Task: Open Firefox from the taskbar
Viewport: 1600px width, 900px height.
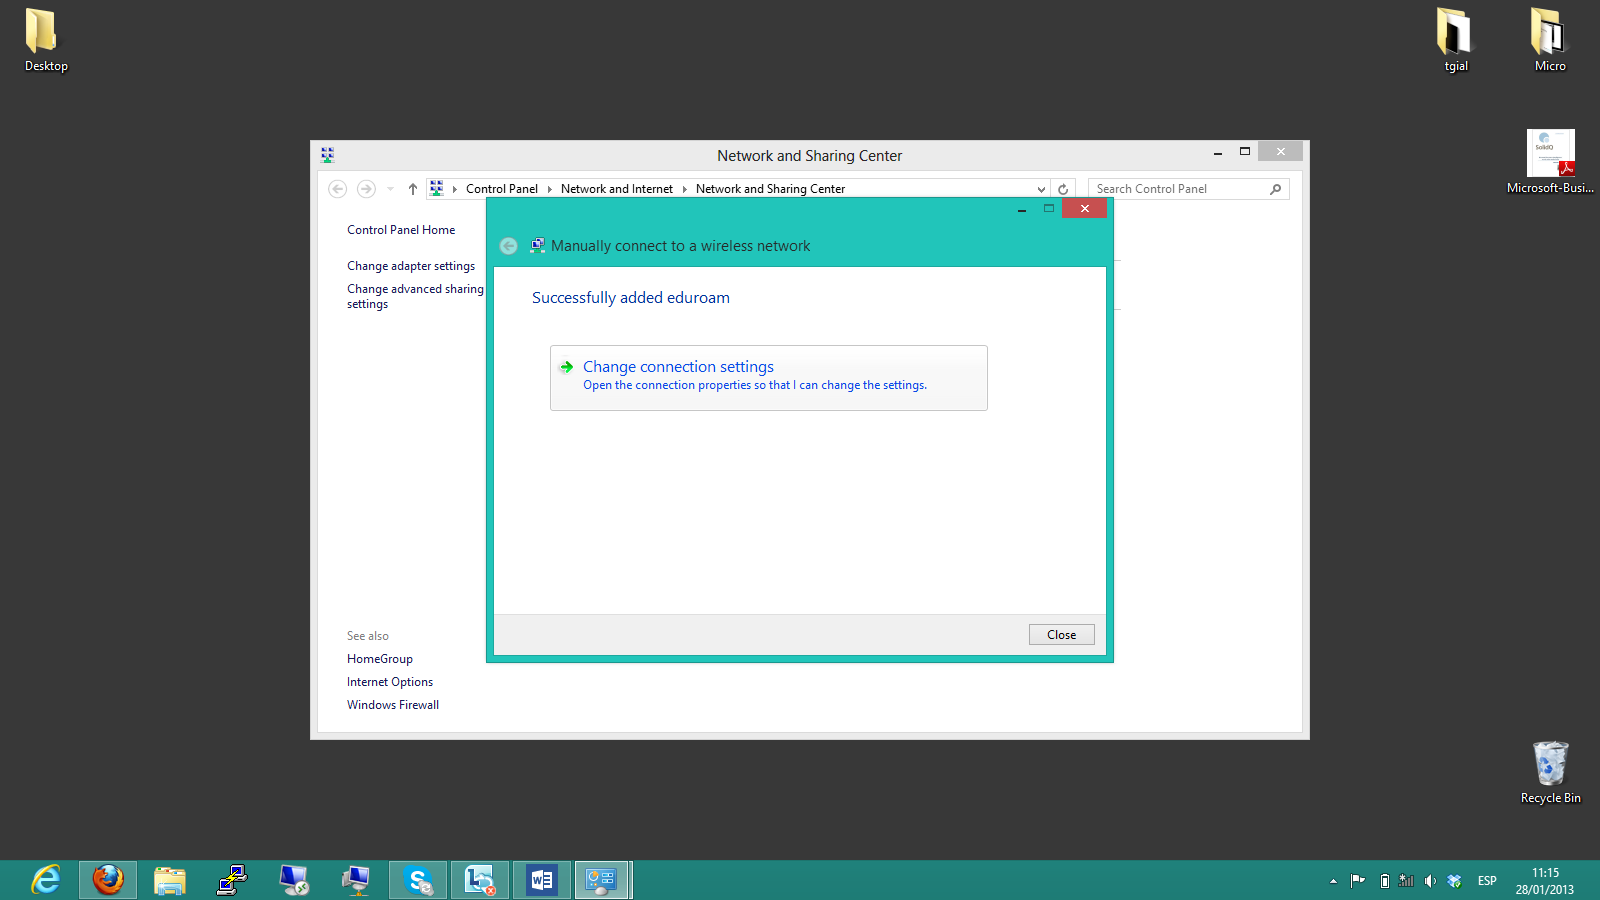Action: tap(108, 880)
